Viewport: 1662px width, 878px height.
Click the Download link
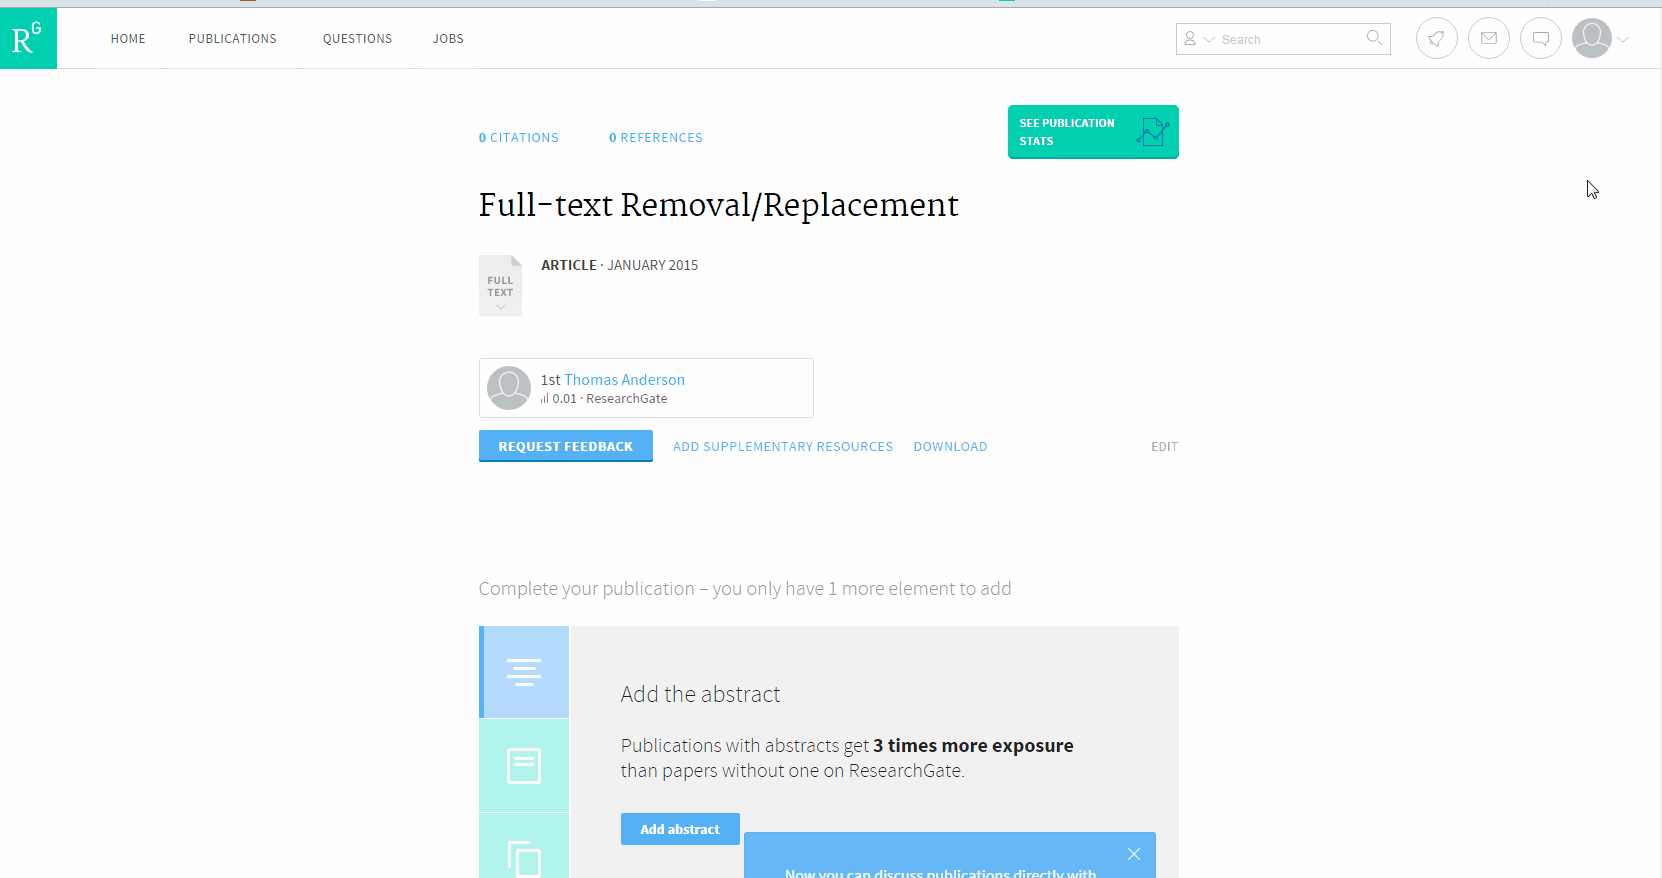(950, 447)
